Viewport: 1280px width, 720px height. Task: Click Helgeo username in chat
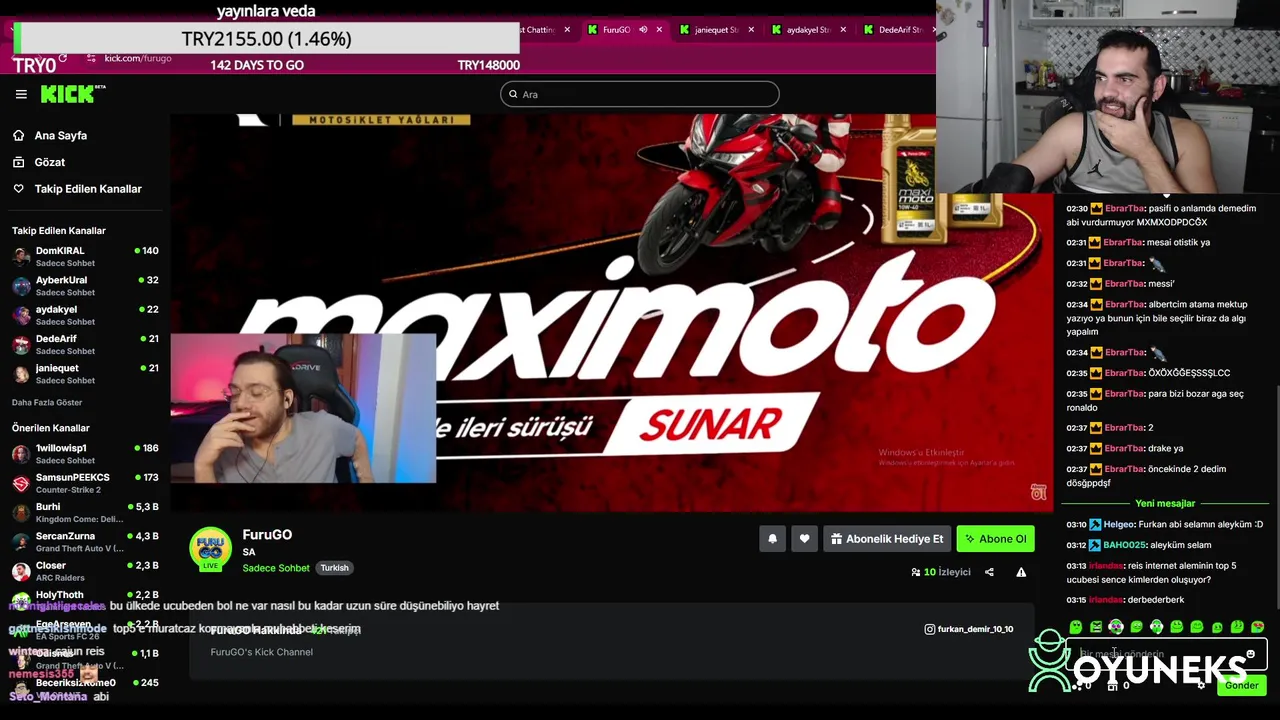tap(1119, 525)
